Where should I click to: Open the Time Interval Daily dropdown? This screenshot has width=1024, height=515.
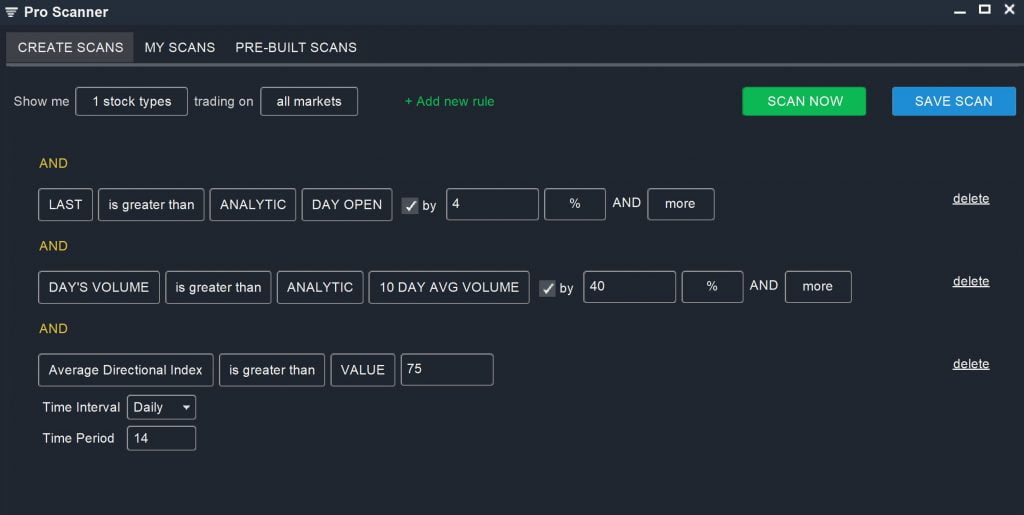pyautogui.click(x=161, y=408)
